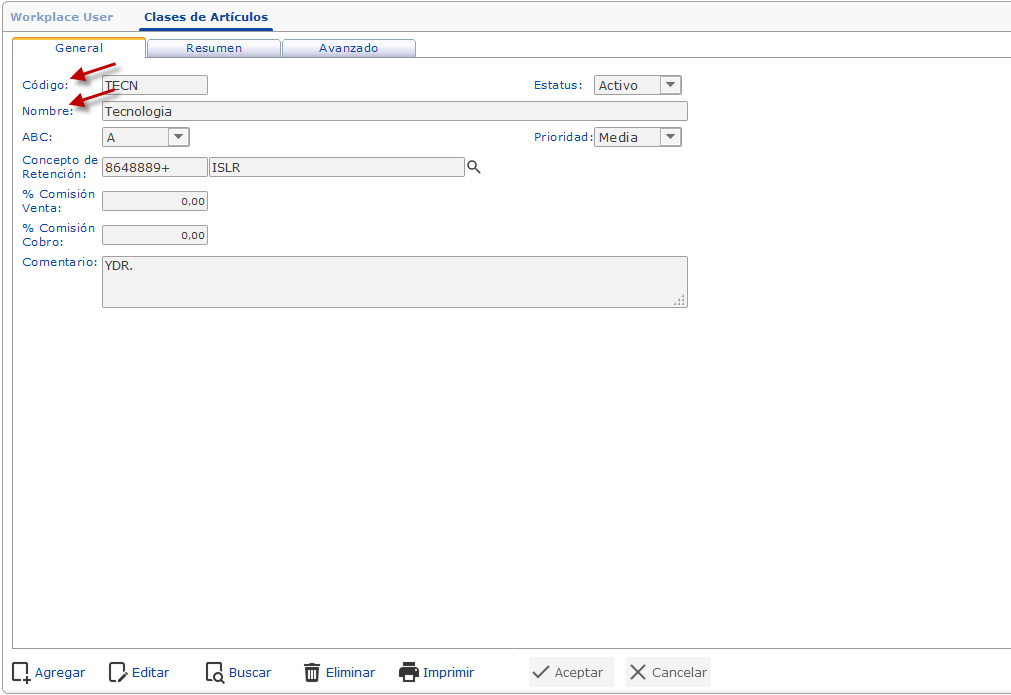Focus the % Comisión Cobro field

[155, 235]
